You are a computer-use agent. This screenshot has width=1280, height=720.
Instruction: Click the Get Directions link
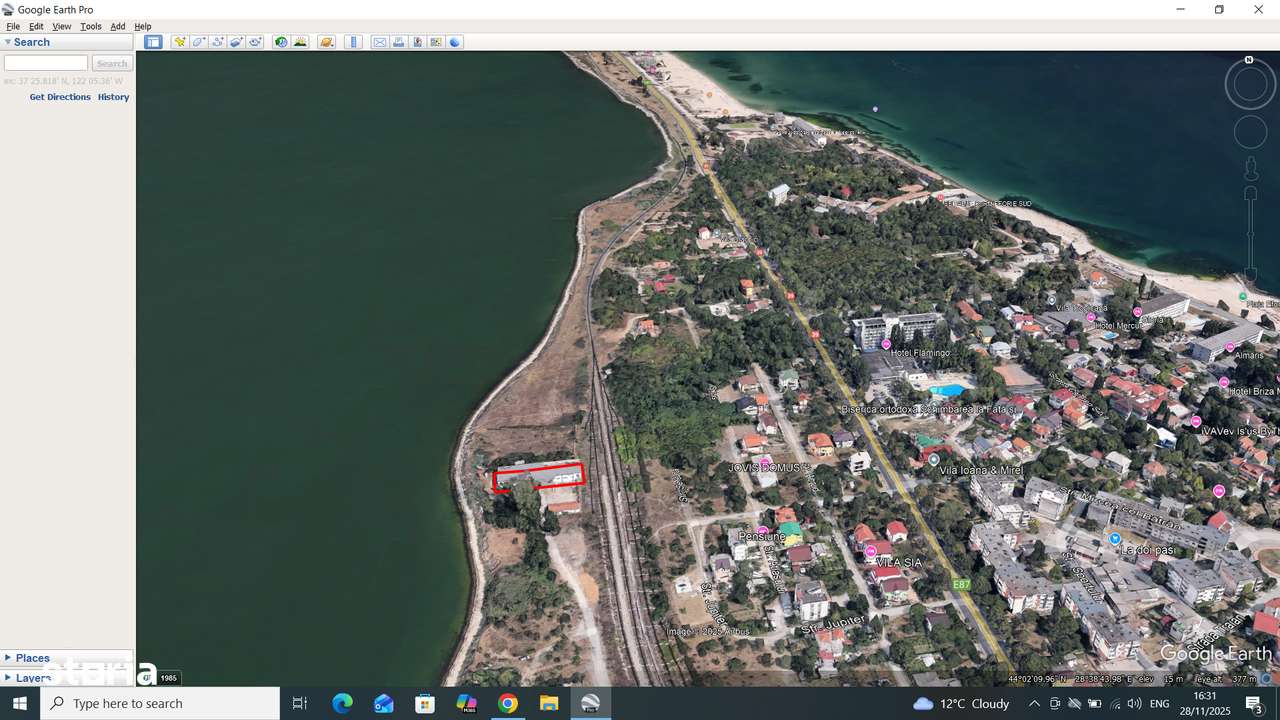pyautogui.click(x=60, y=96)
